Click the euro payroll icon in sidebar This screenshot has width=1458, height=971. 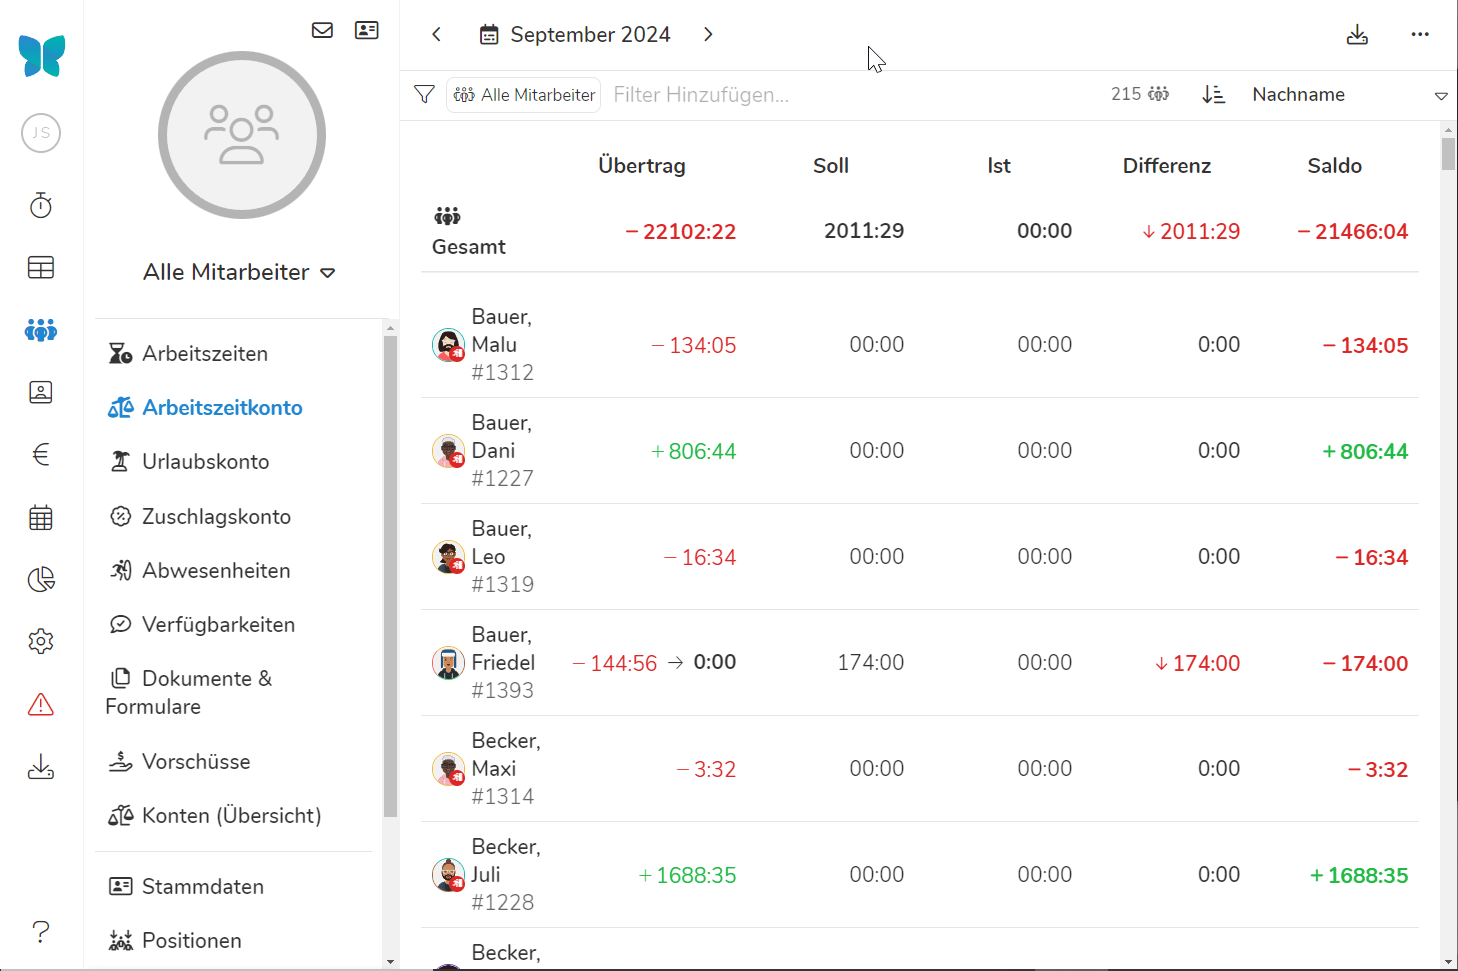pos(41,455)
